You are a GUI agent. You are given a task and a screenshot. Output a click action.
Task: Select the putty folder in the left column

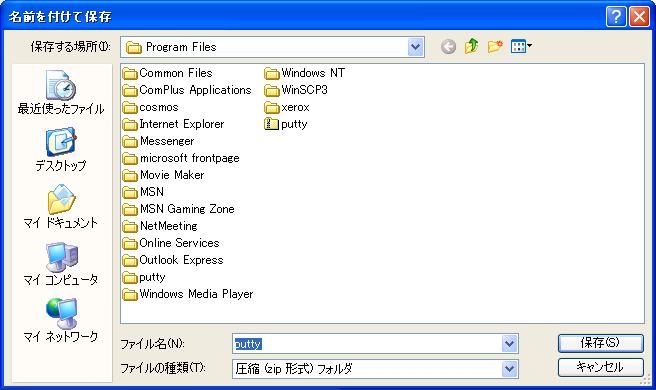point(144,277)
